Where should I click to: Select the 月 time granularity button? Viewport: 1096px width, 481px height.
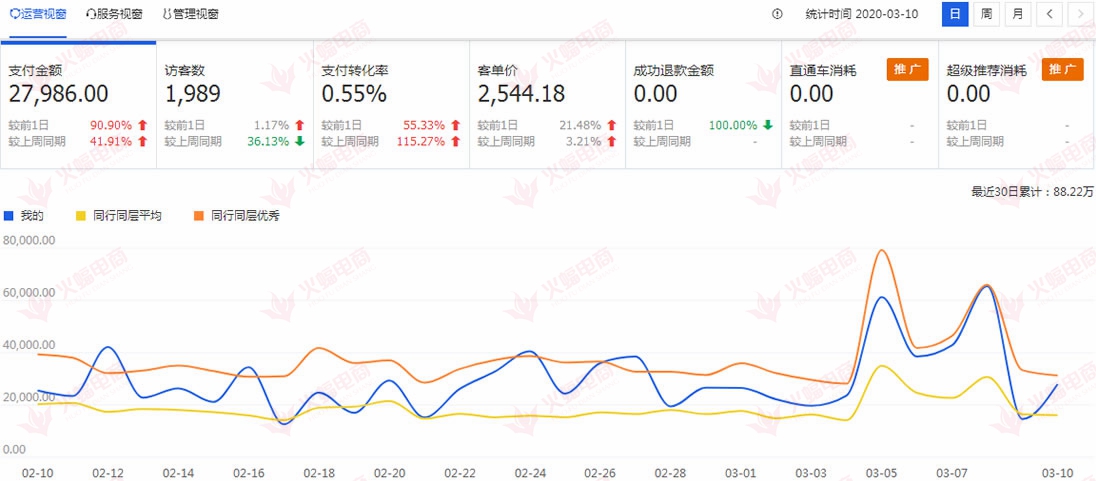(x=1018, y=14)
